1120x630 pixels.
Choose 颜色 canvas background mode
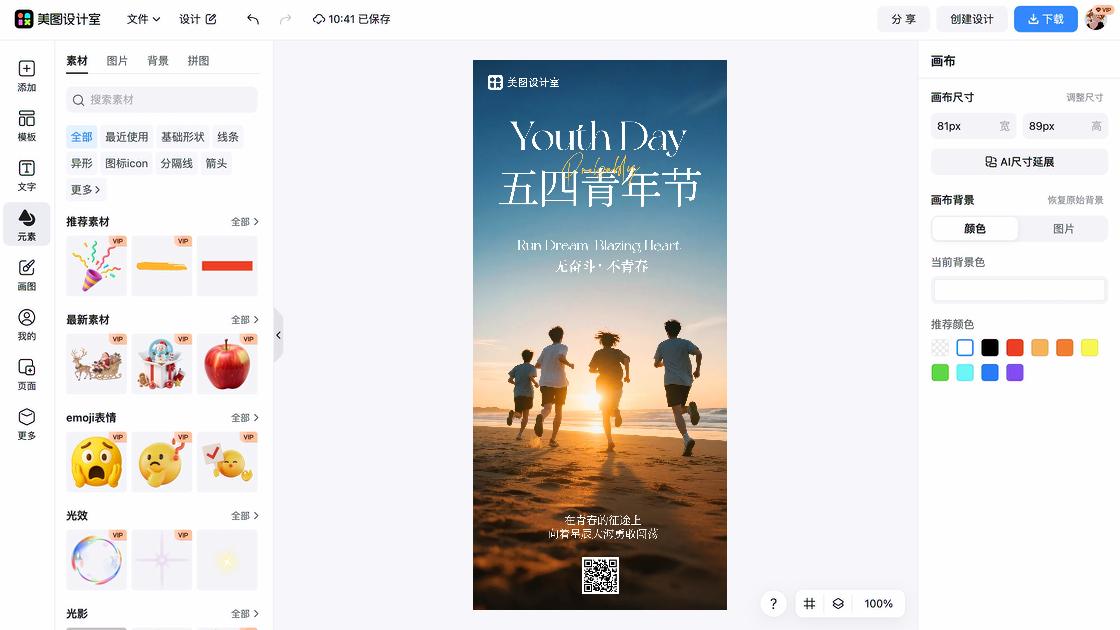975,229
